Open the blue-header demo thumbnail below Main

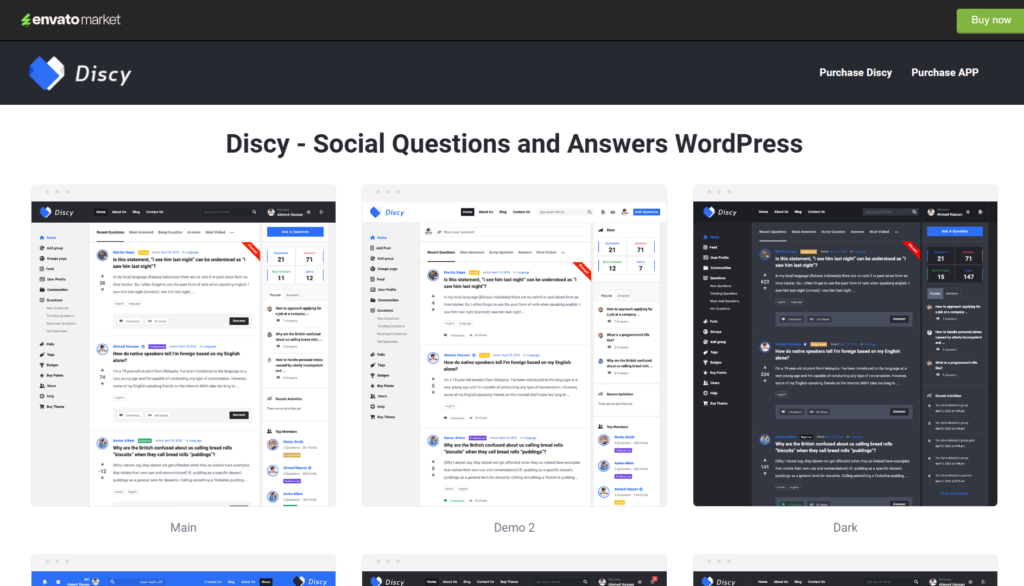(184, 570)
